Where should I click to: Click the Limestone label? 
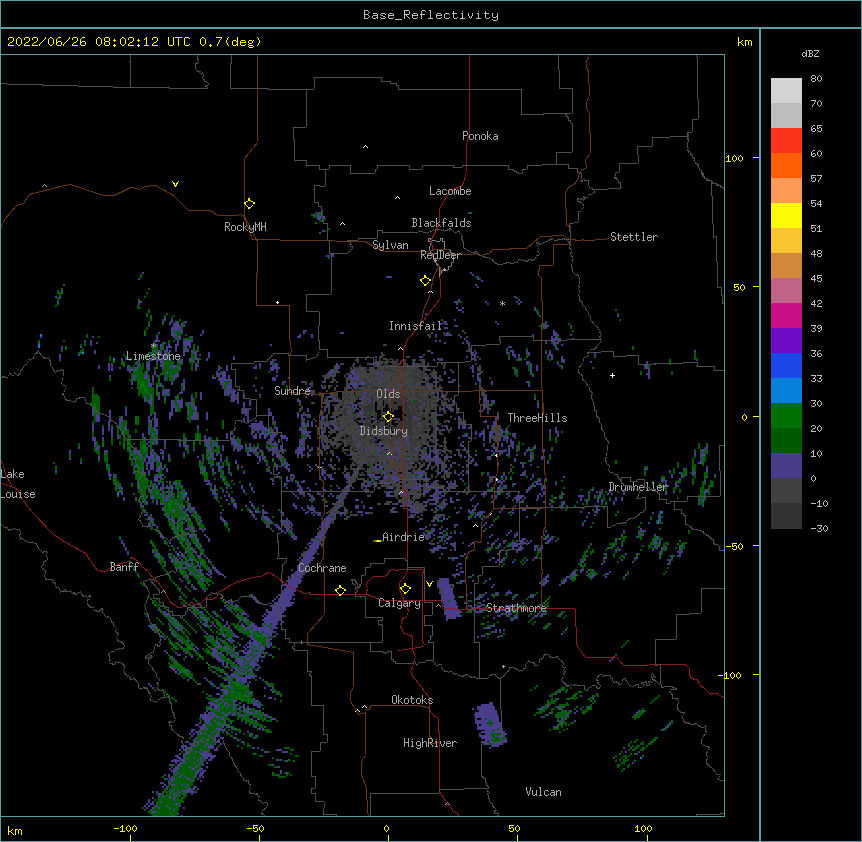(153, 356)
